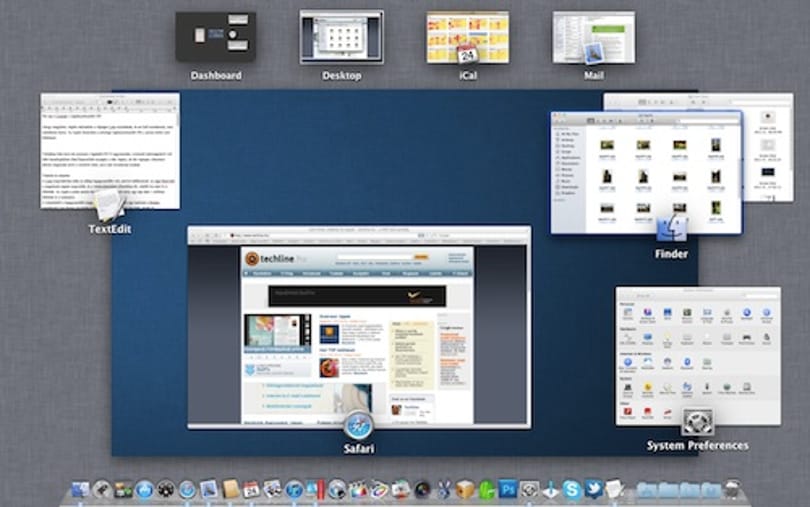The height and width of the screenshot is (507, 810).
Task: Open iTunes in the Dock
Action: point(294,489)
